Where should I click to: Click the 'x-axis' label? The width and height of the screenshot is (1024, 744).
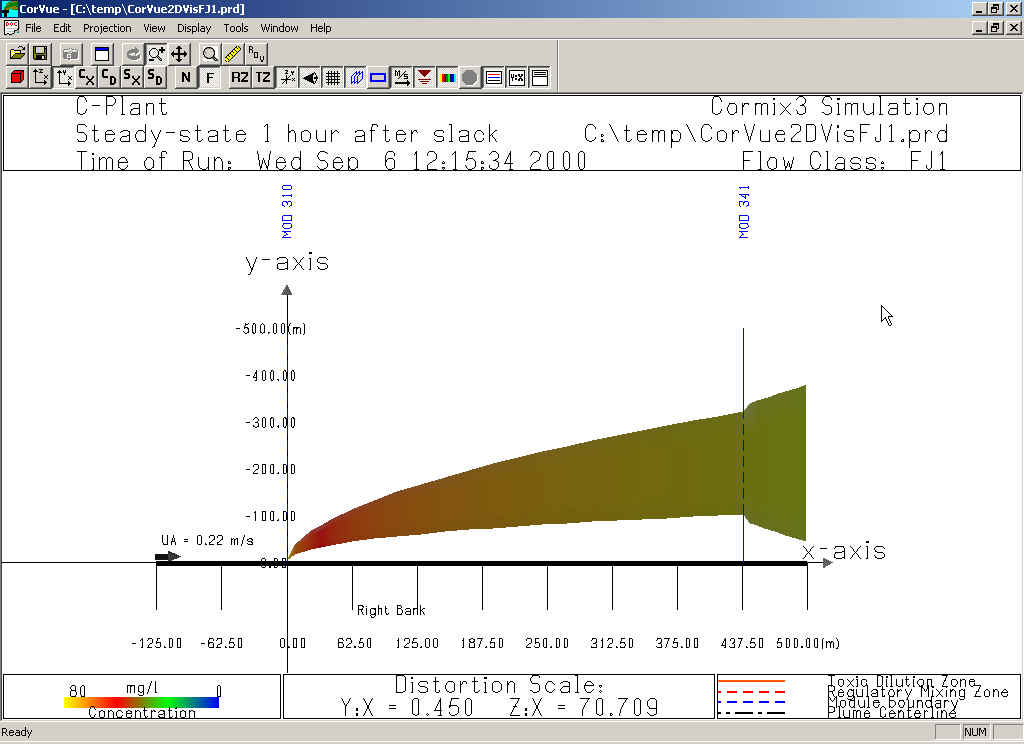[844, 551]
